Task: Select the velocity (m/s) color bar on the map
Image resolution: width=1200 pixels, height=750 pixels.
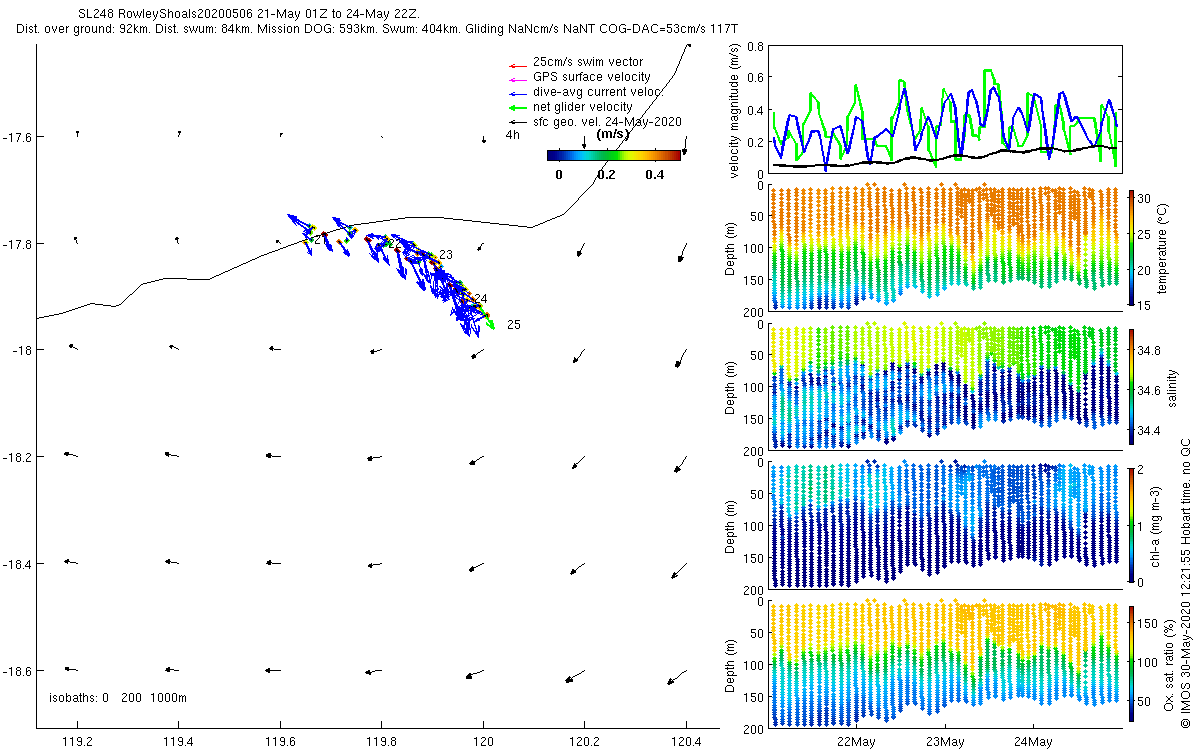Action: pyautogui.click(x=614, y=155)
